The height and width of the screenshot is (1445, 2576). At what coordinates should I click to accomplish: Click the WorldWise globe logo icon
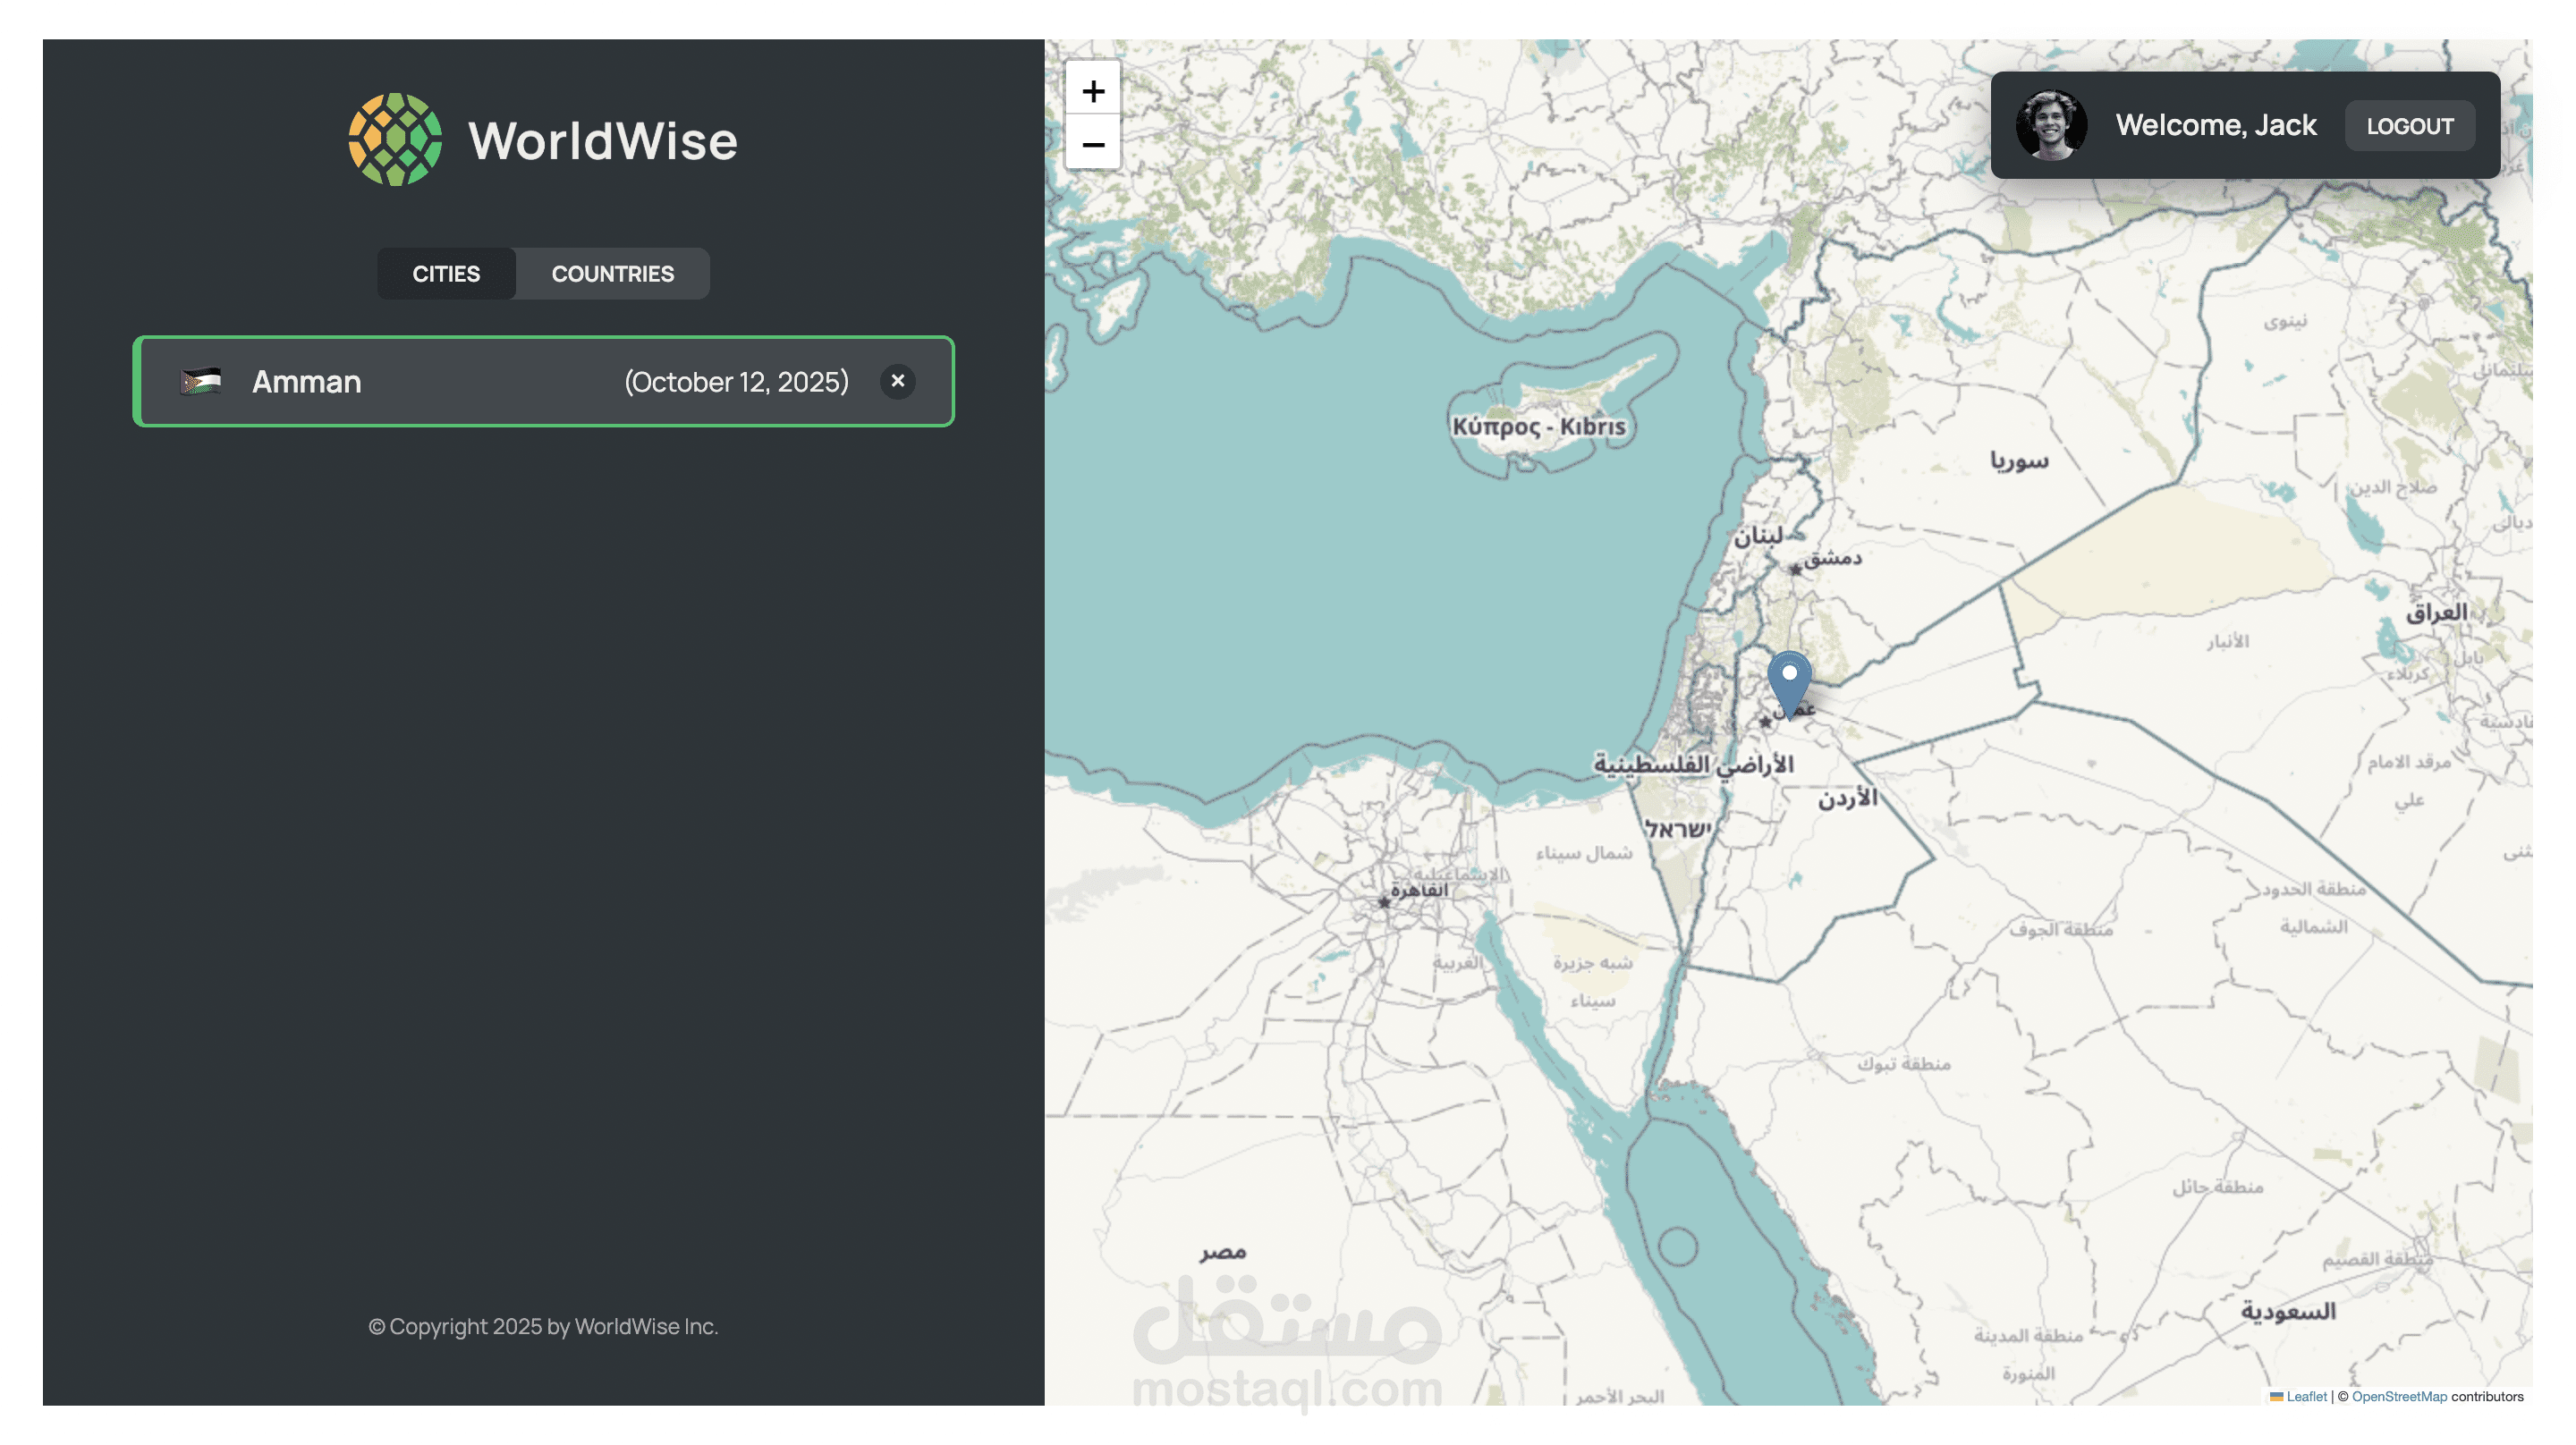[x=395, y=140]
